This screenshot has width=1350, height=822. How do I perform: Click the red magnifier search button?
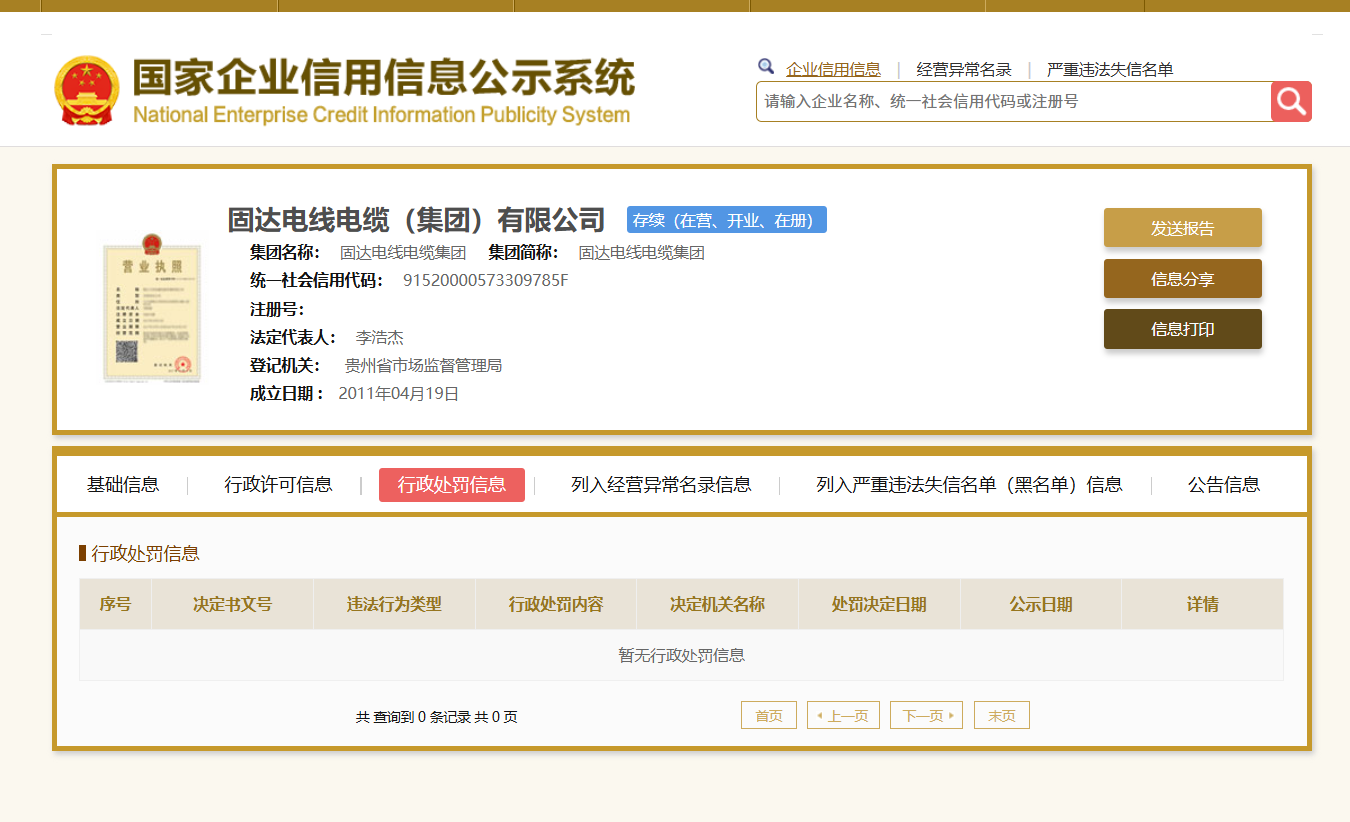tap(1291, 101)
